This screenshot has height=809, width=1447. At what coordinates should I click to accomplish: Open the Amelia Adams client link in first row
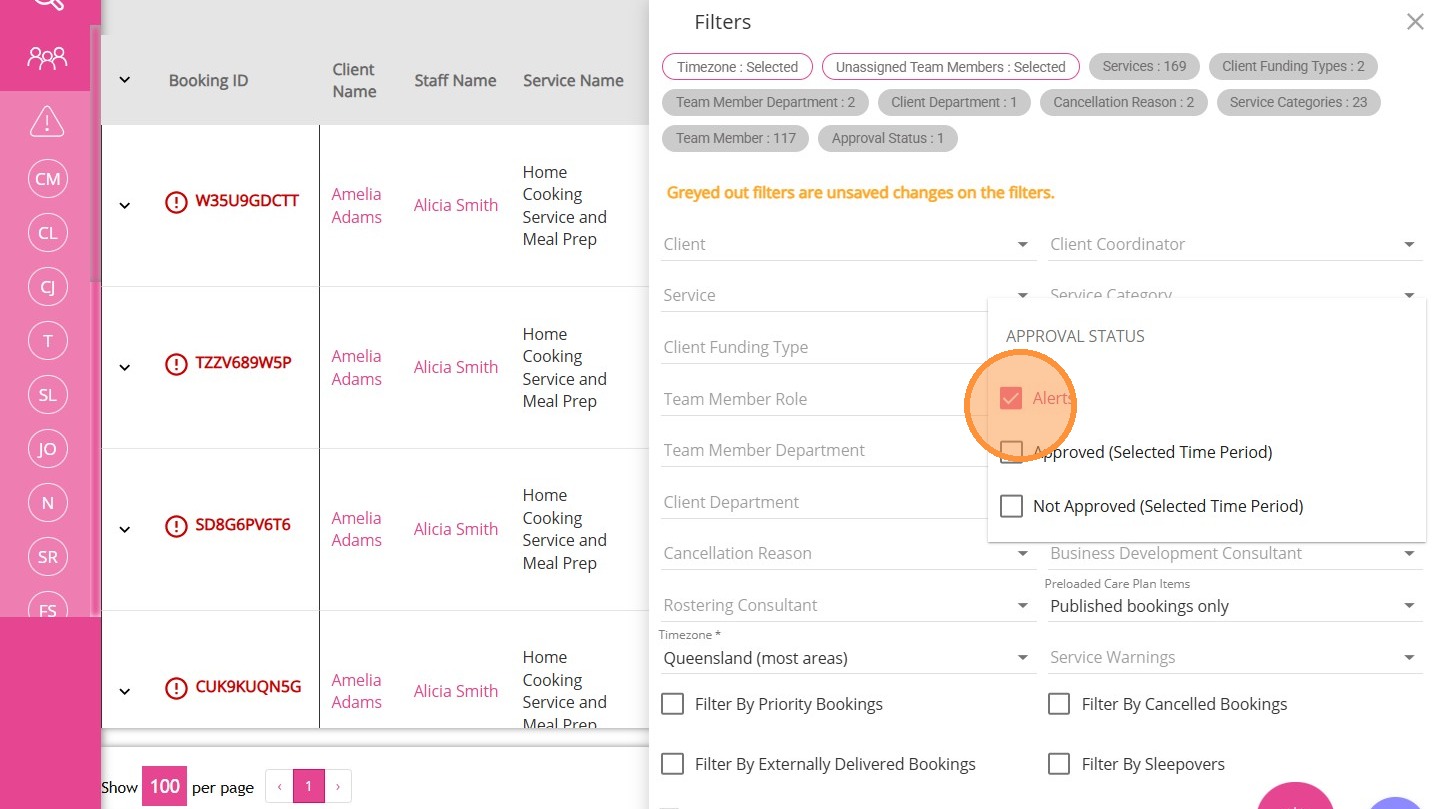pyautogui.click(x=356, y=205)
